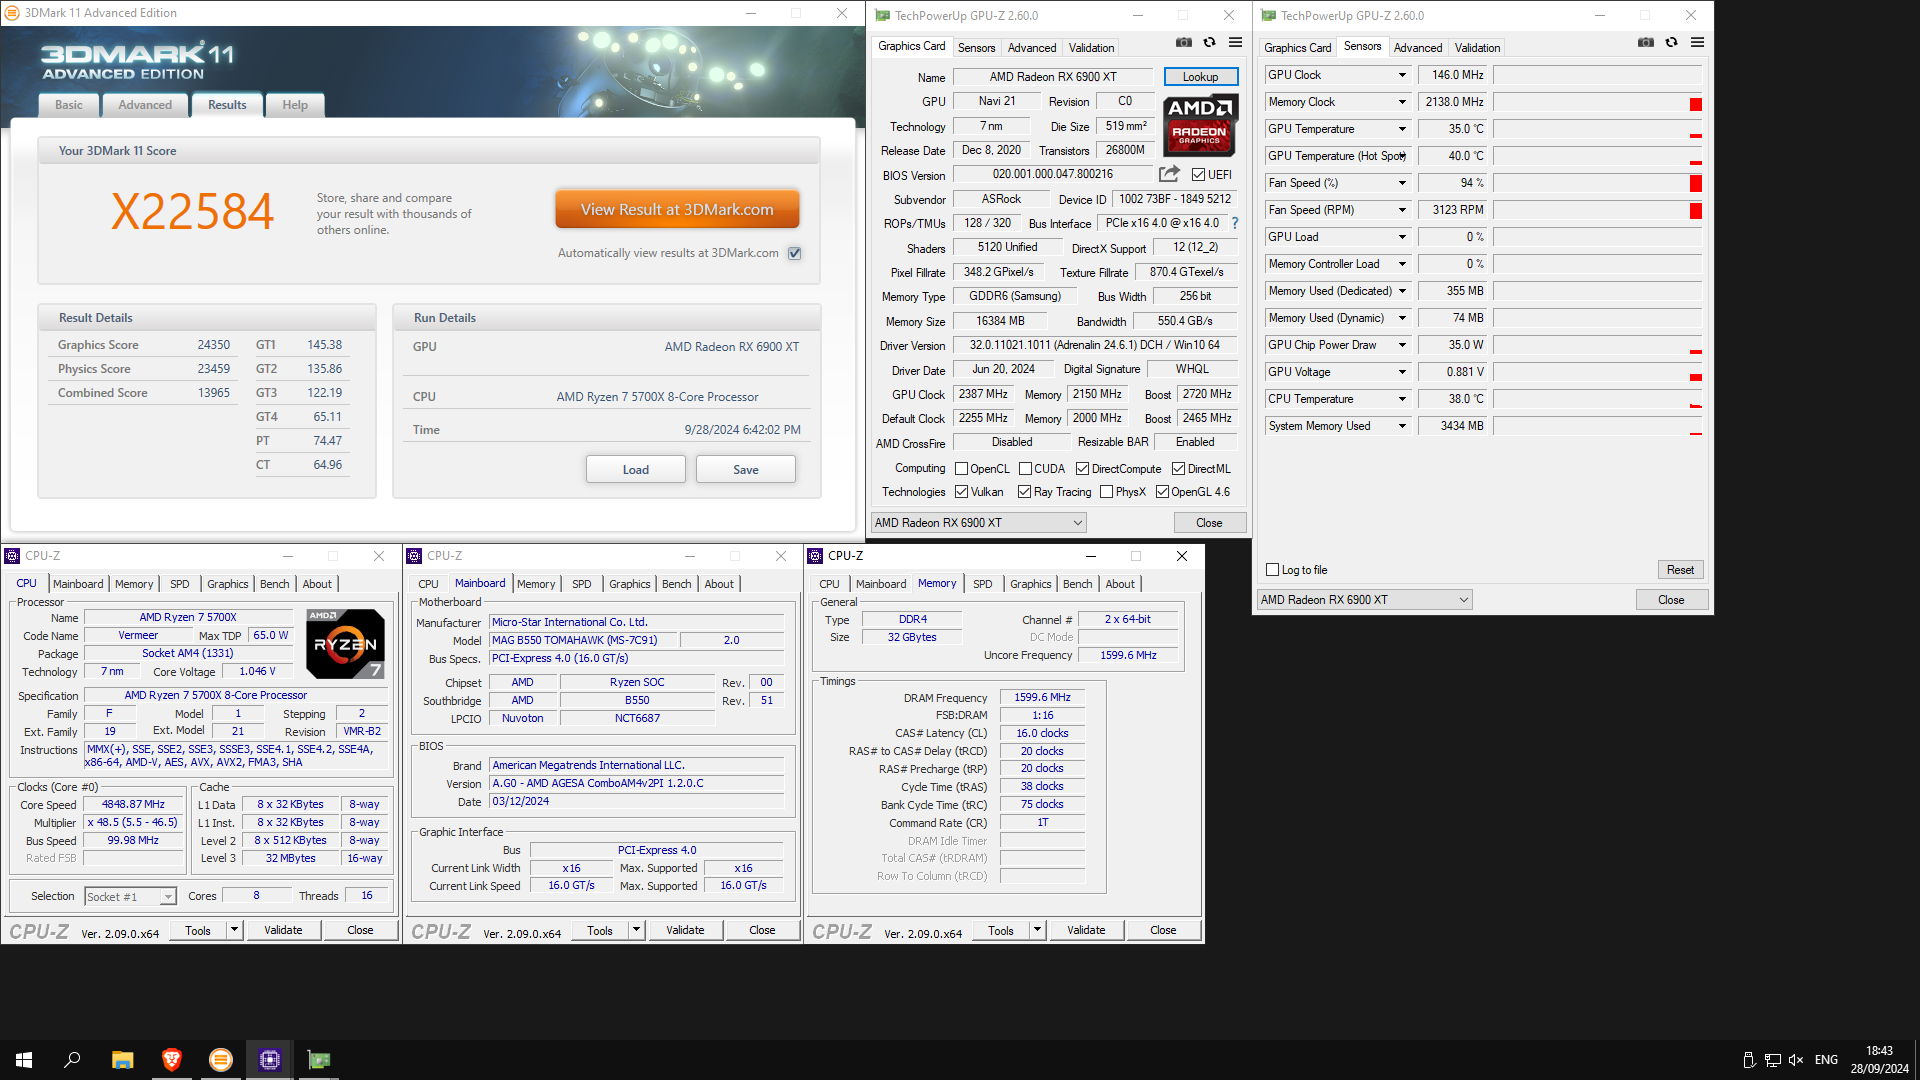The height and width of the screenshot is (1080, 1920).
Task: Toggle the Ray Tracing checkbox
Action: point(1024,492)
